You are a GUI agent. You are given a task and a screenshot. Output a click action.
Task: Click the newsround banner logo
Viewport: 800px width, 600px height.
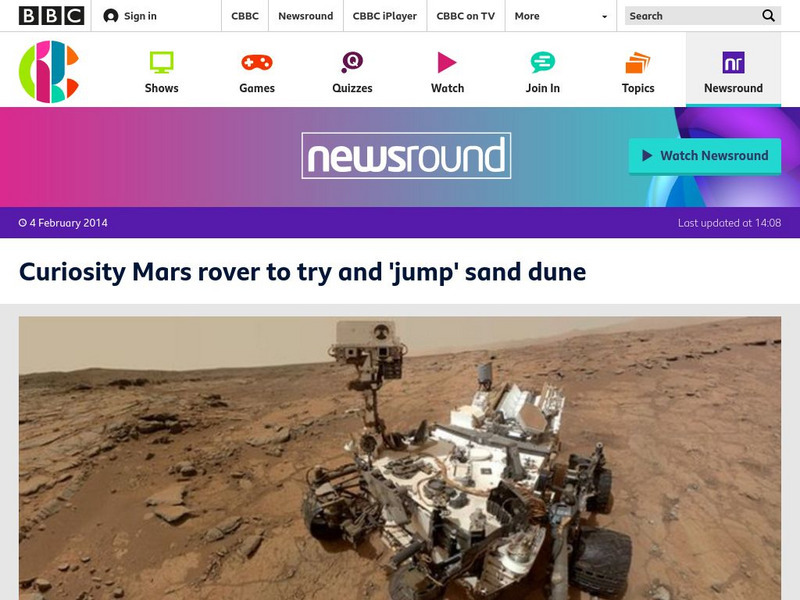[406, 156]
